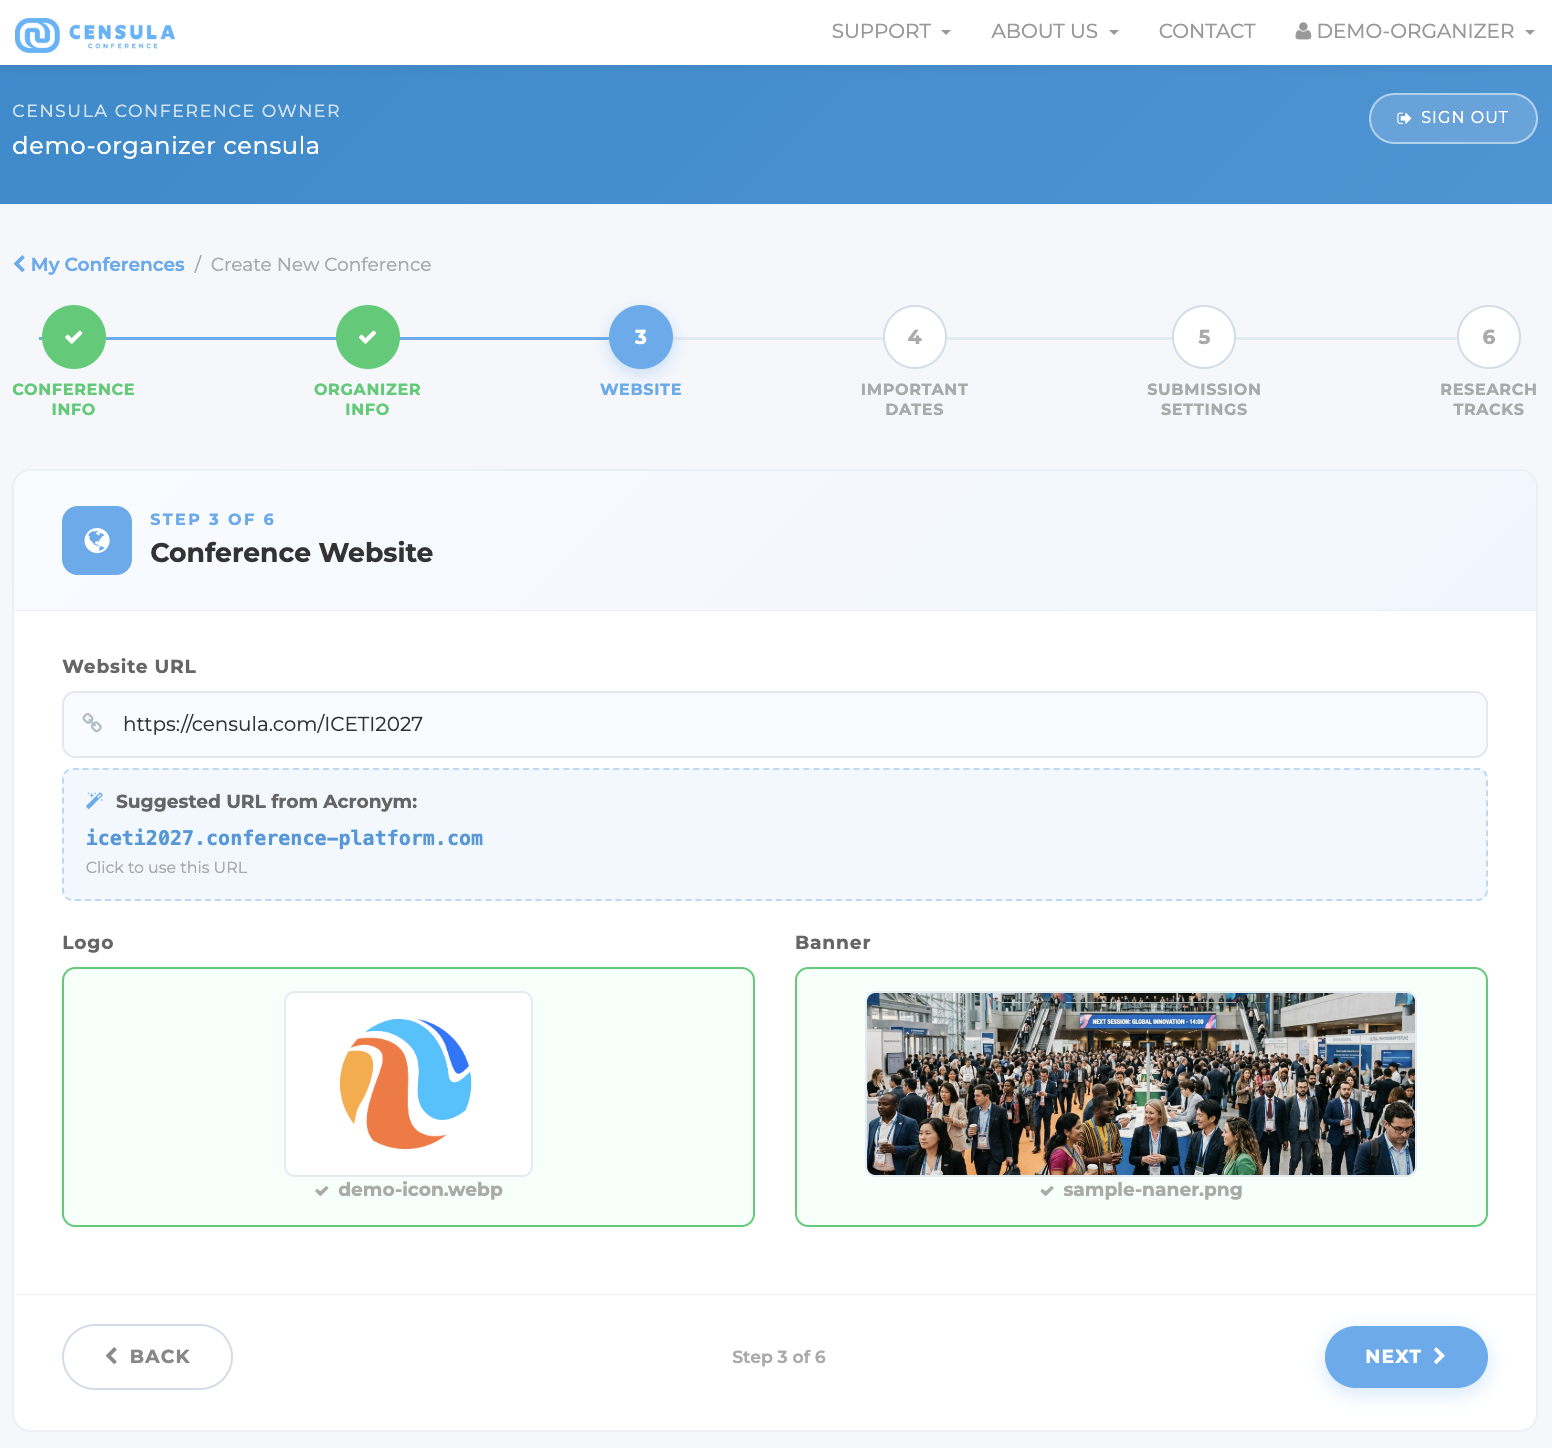Click the logo image thumbnail

coord(408,1084)
